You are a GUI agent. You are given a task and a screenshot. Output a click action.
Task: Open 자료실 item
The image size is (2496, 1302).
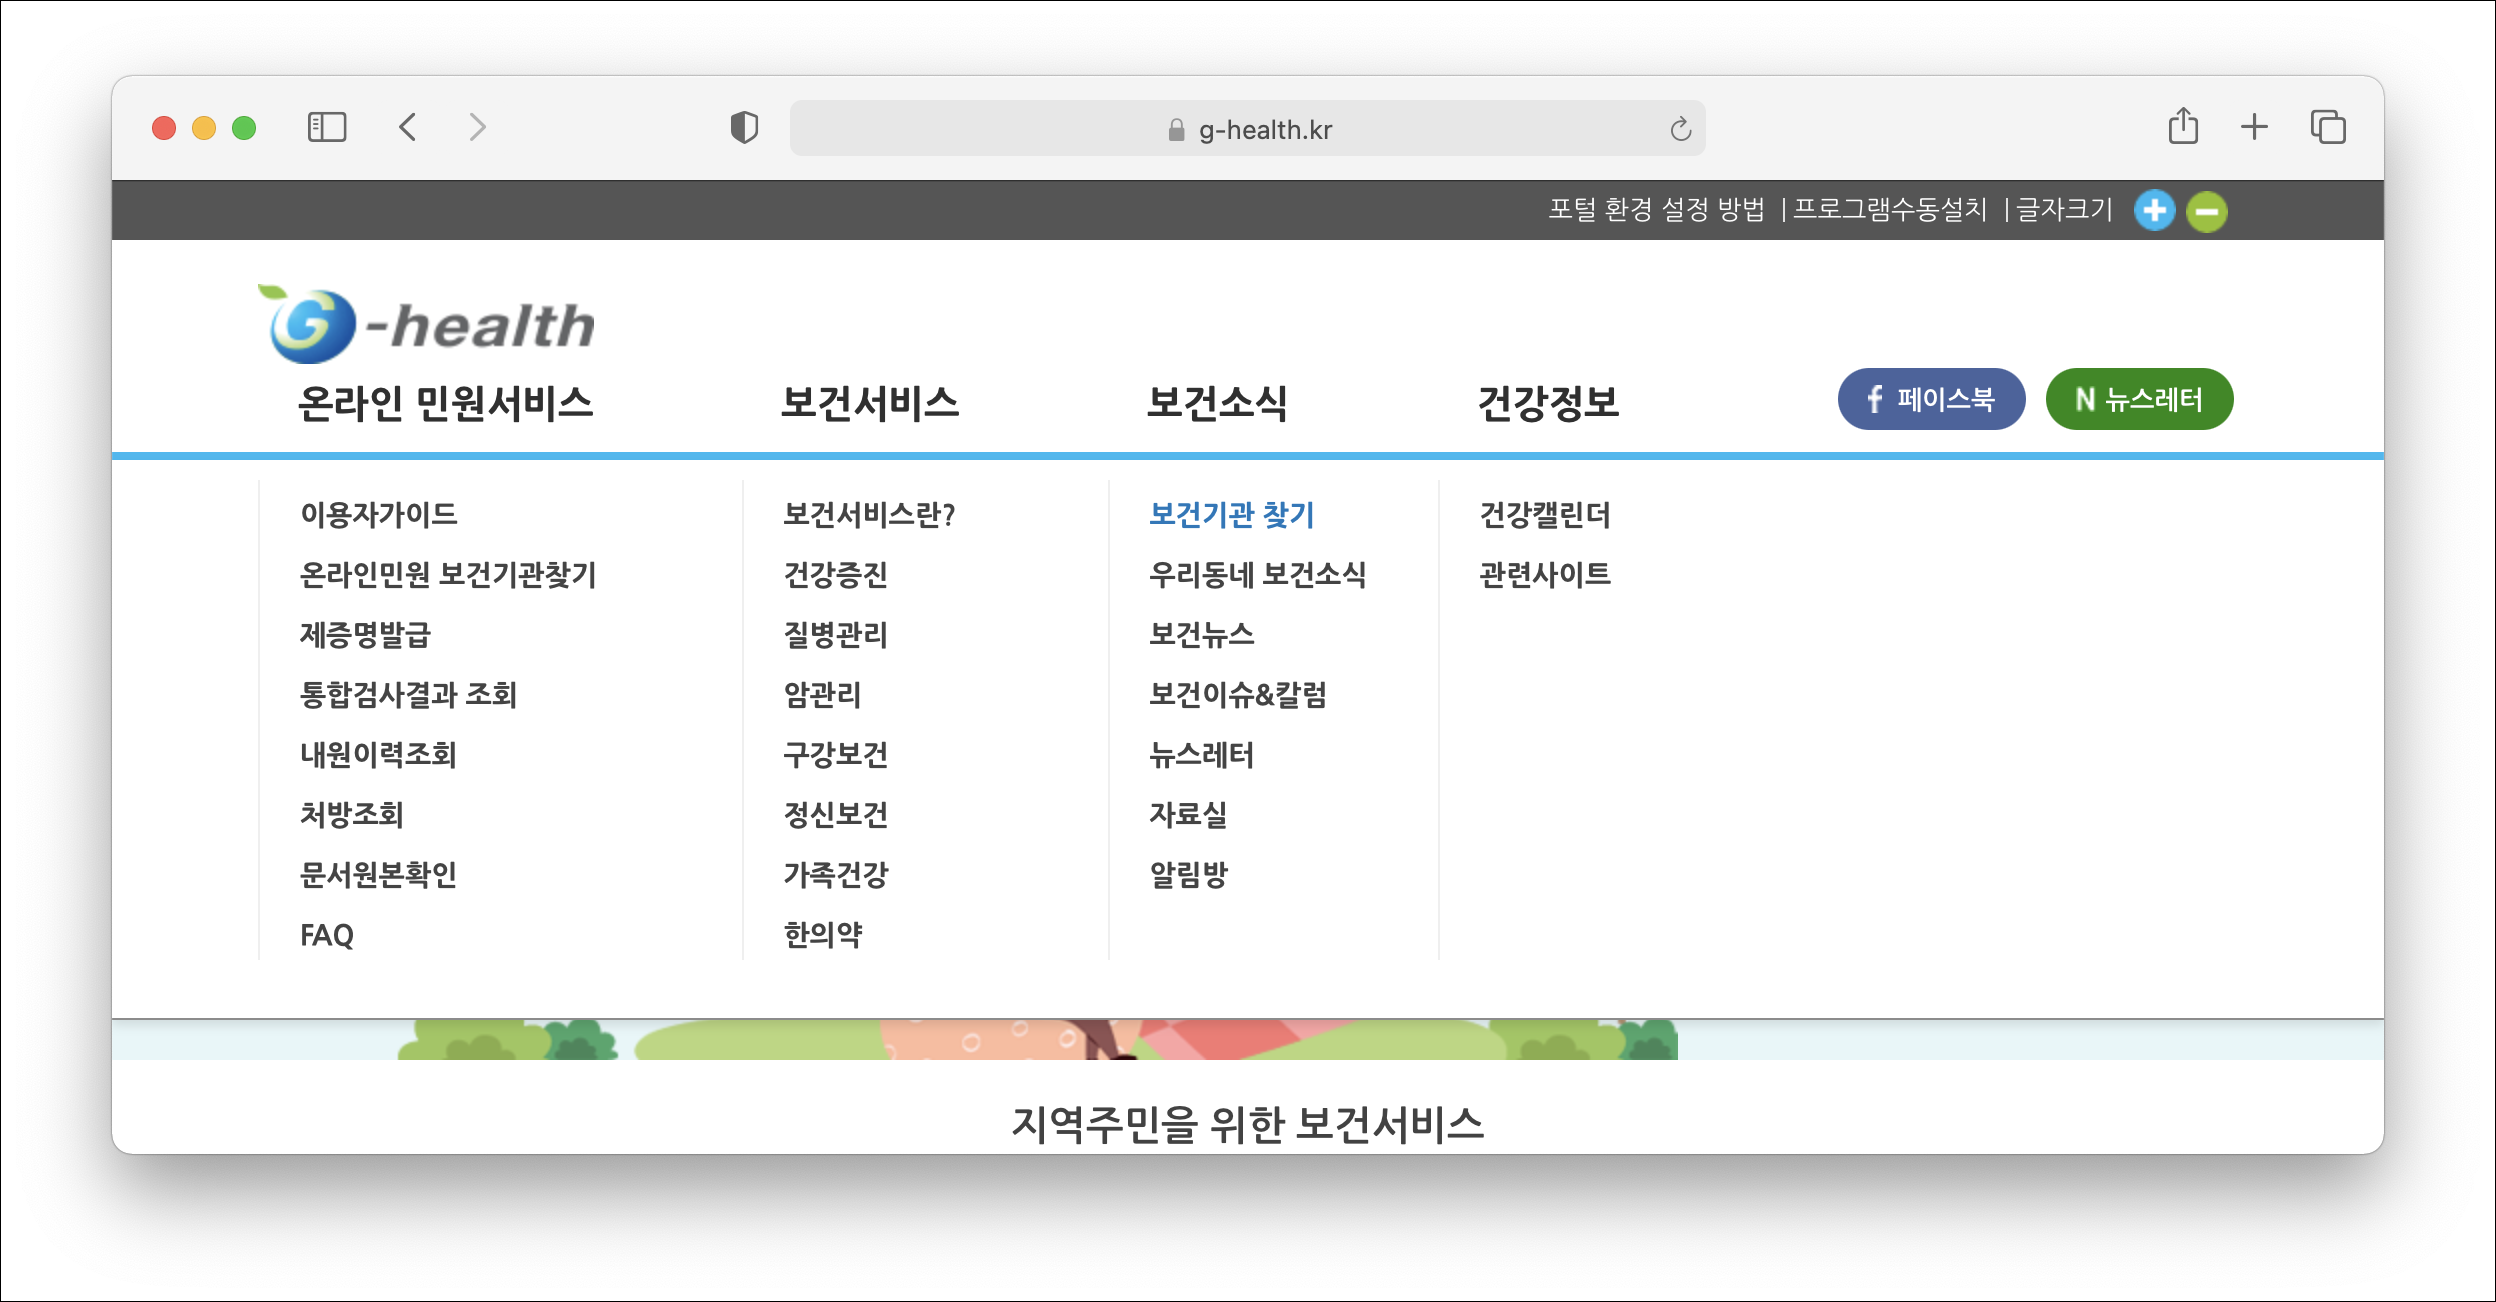pos(1188,814)
